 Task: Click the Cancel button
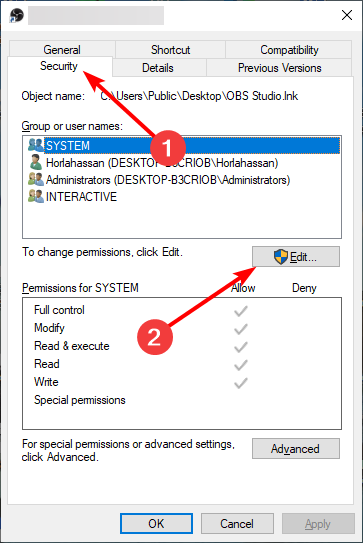237,523
